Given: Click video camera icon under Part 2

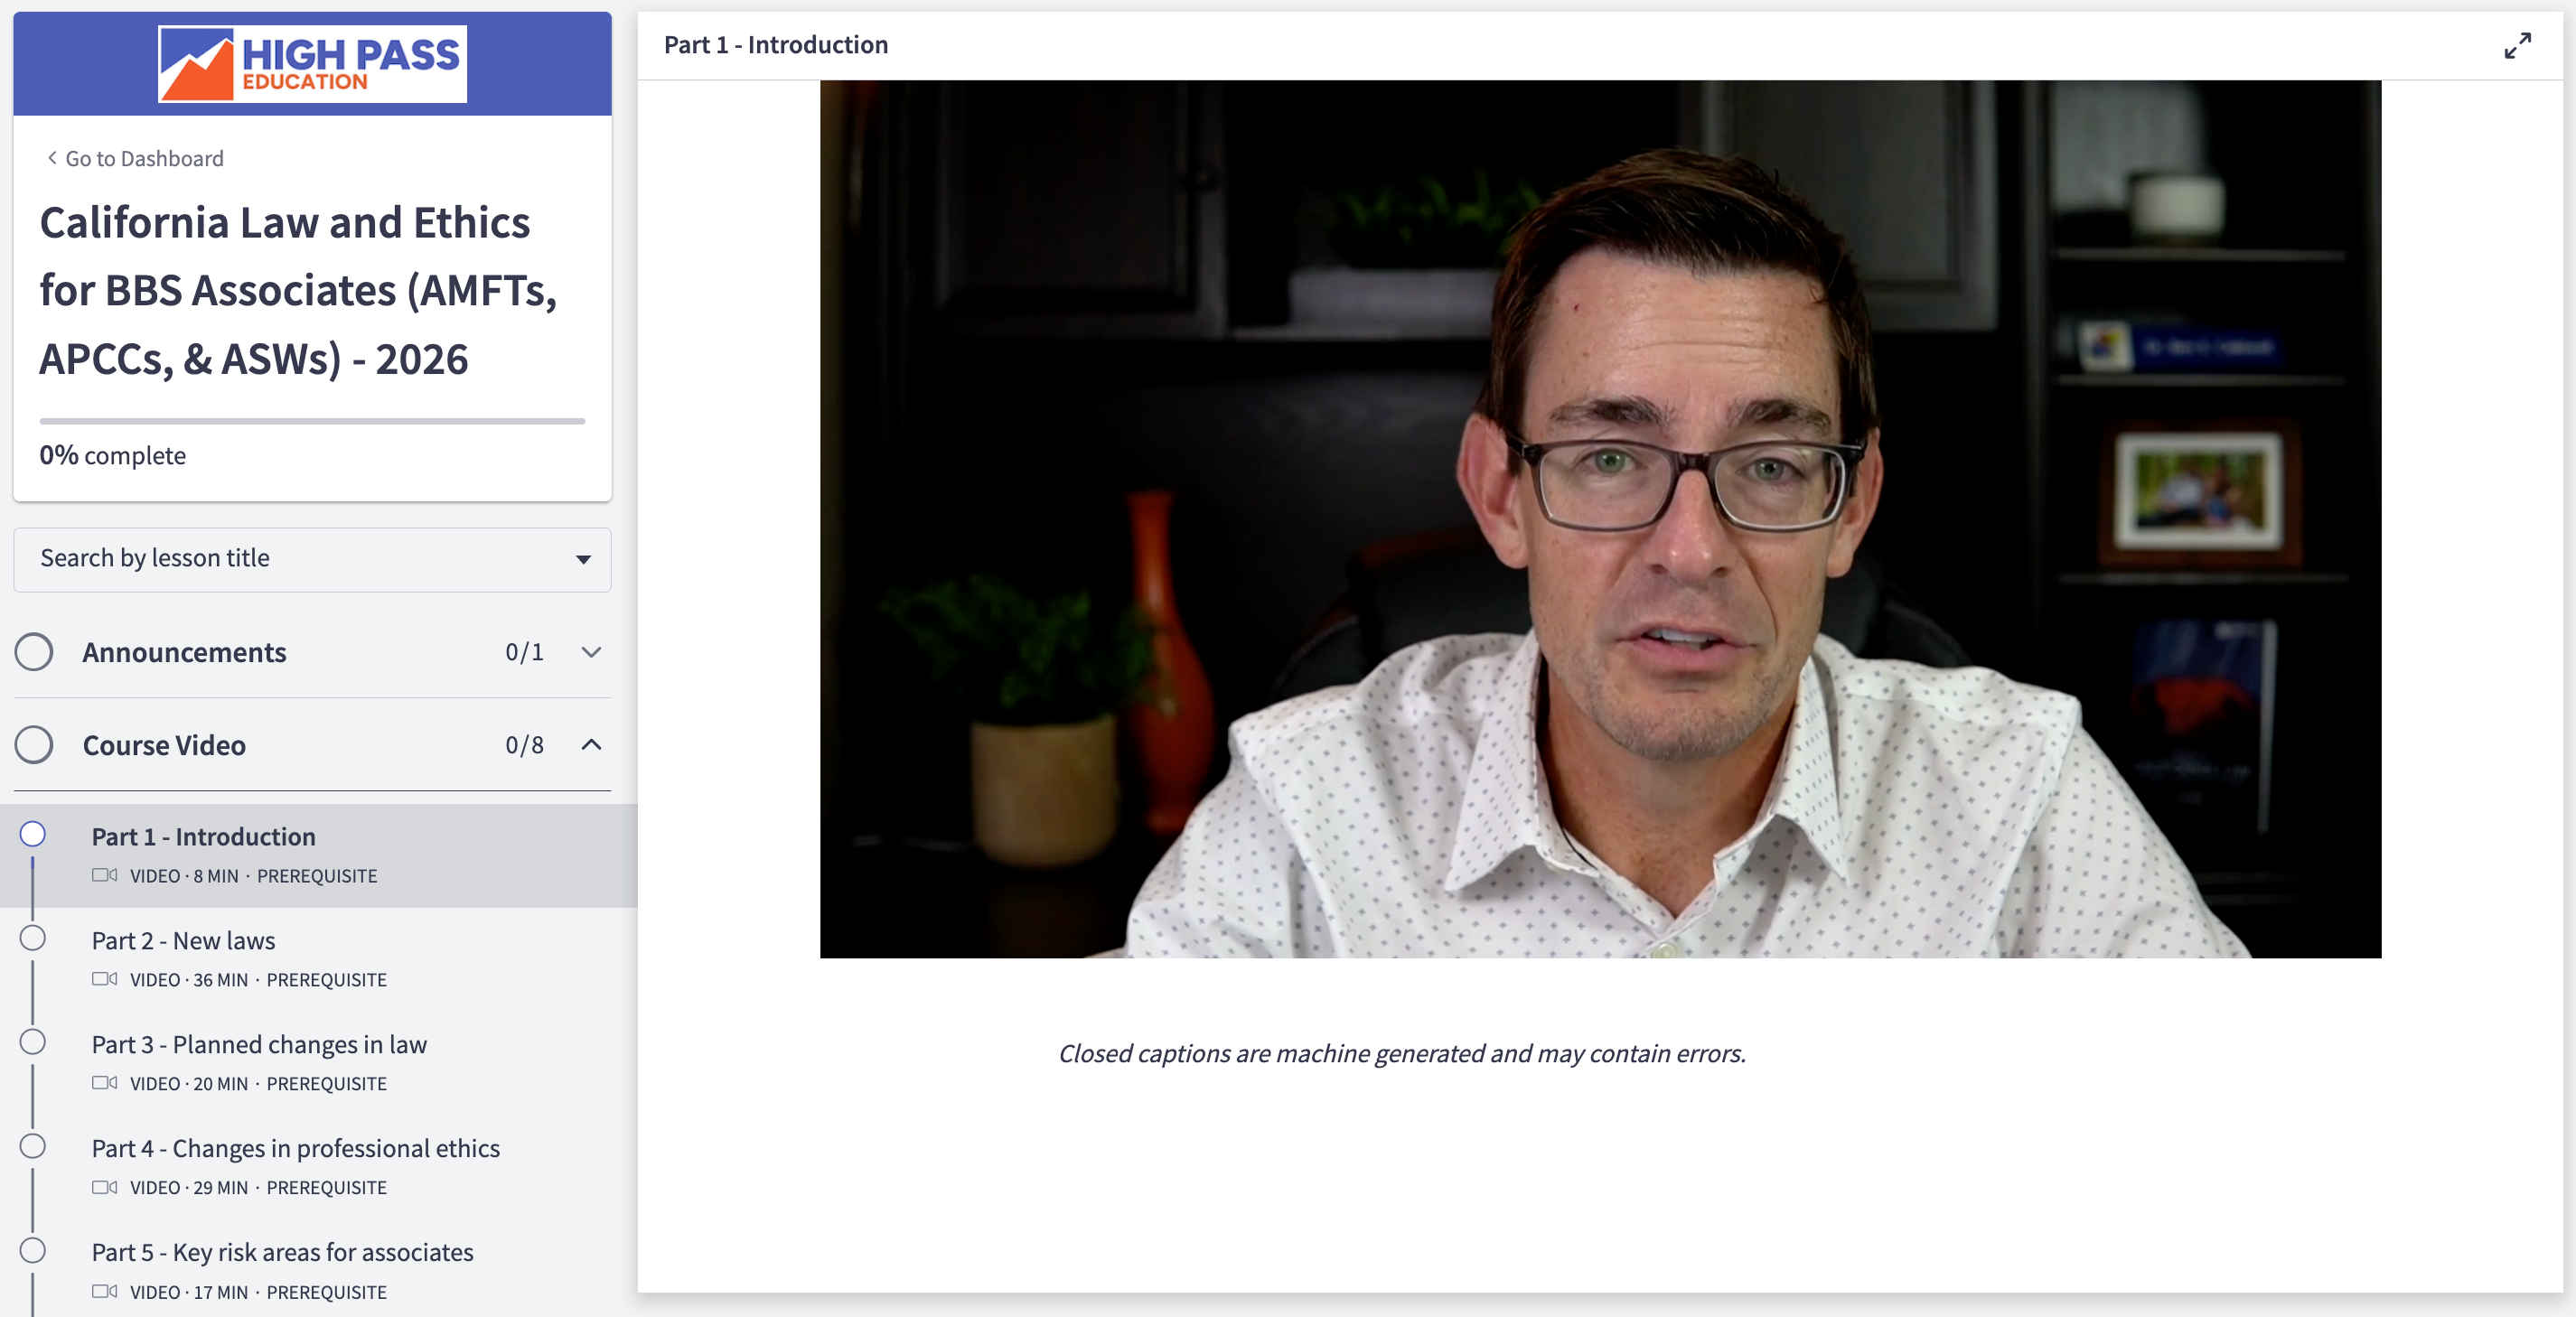Looking at the screenshot, I should [104, 979].
